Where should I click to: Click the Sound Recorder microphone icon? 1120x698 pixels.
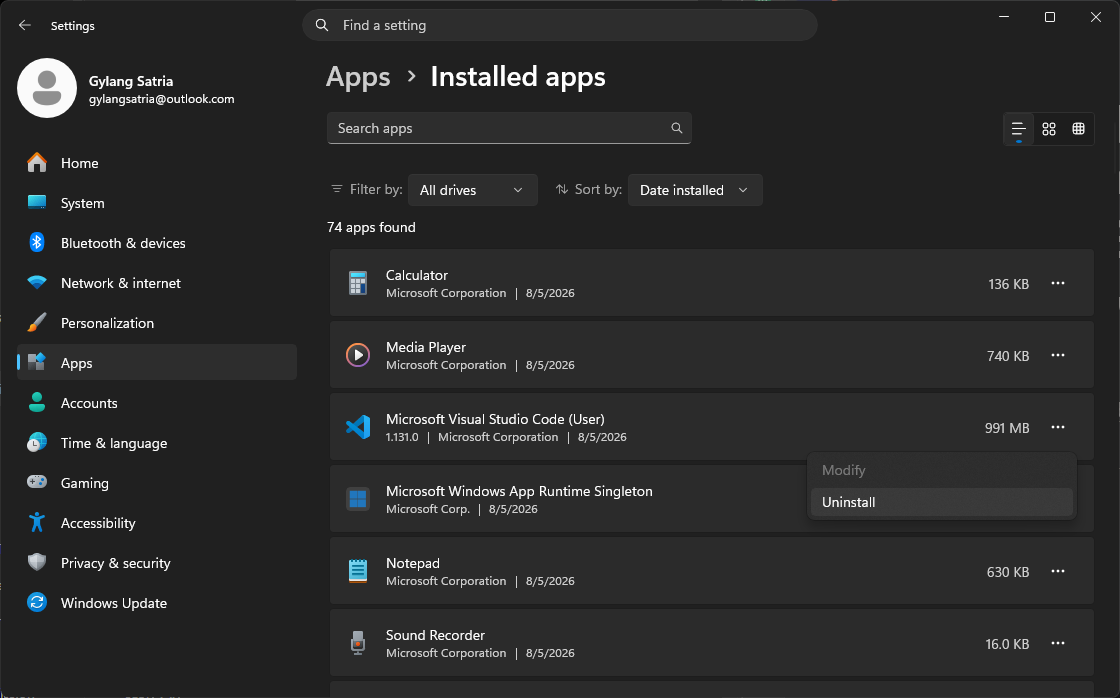(x=358, y=643)
